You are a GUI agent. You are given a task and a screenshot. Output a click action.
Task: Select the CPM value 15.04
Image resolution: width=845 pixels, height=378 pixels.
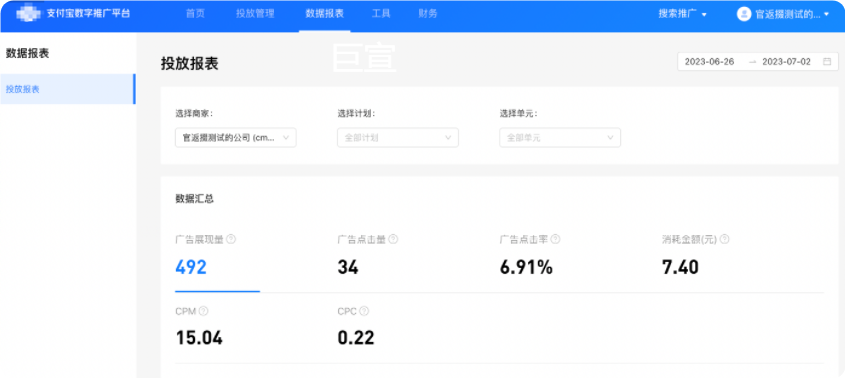click(199, 339)
